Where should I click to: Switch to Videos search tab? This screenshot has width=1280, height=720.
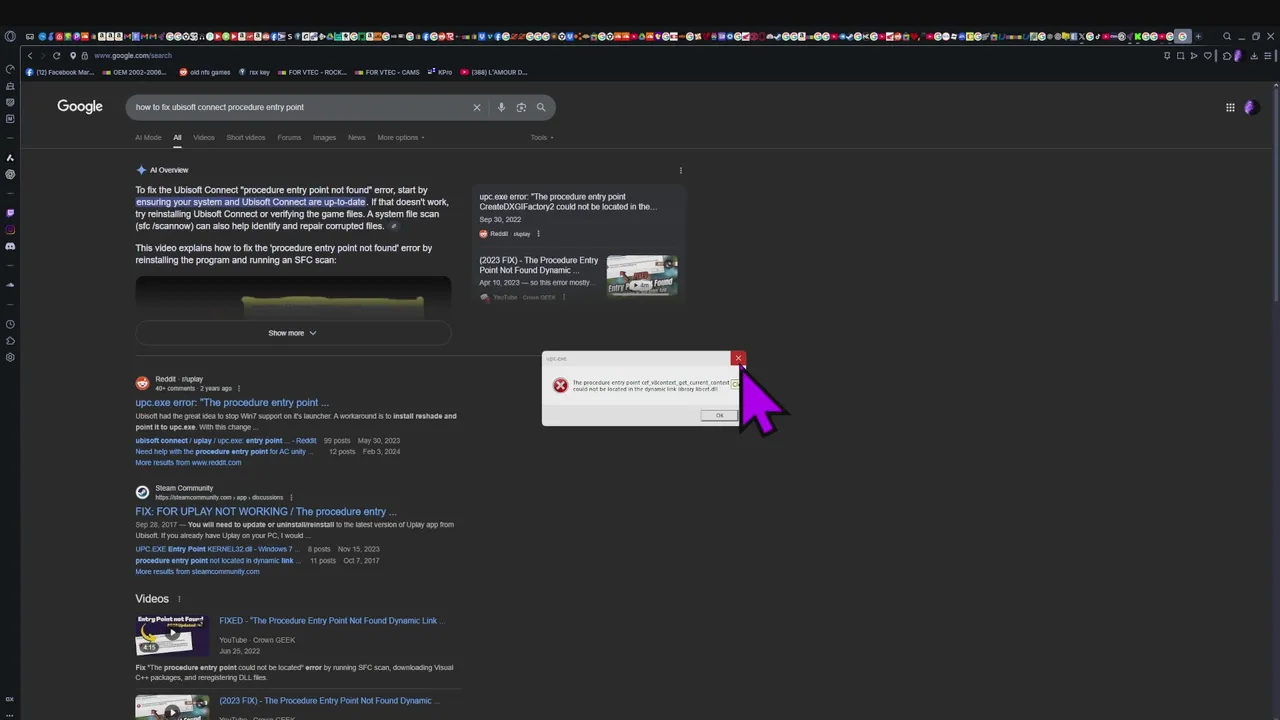tap(204, 137)
